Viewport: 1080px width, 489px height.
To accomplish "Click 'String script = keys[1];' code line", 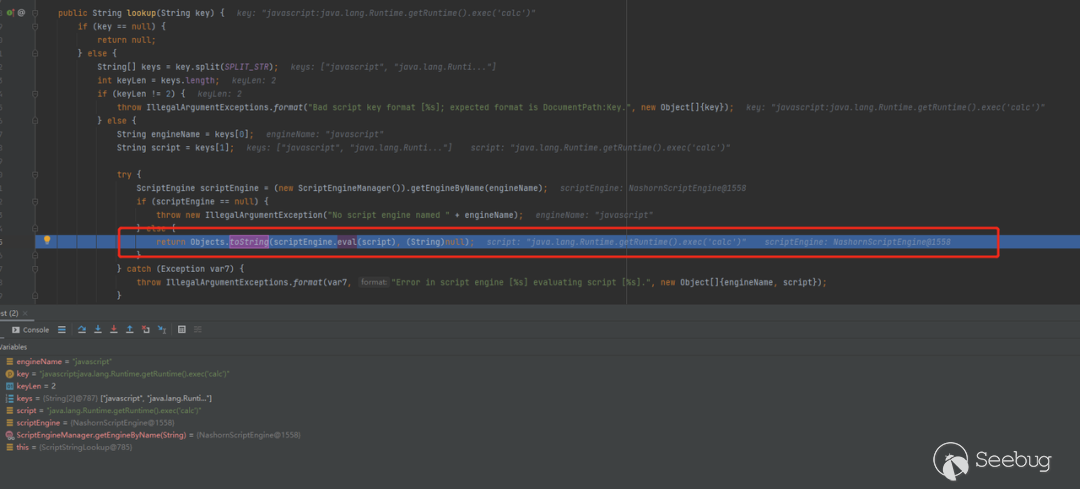I will (176, 147).
